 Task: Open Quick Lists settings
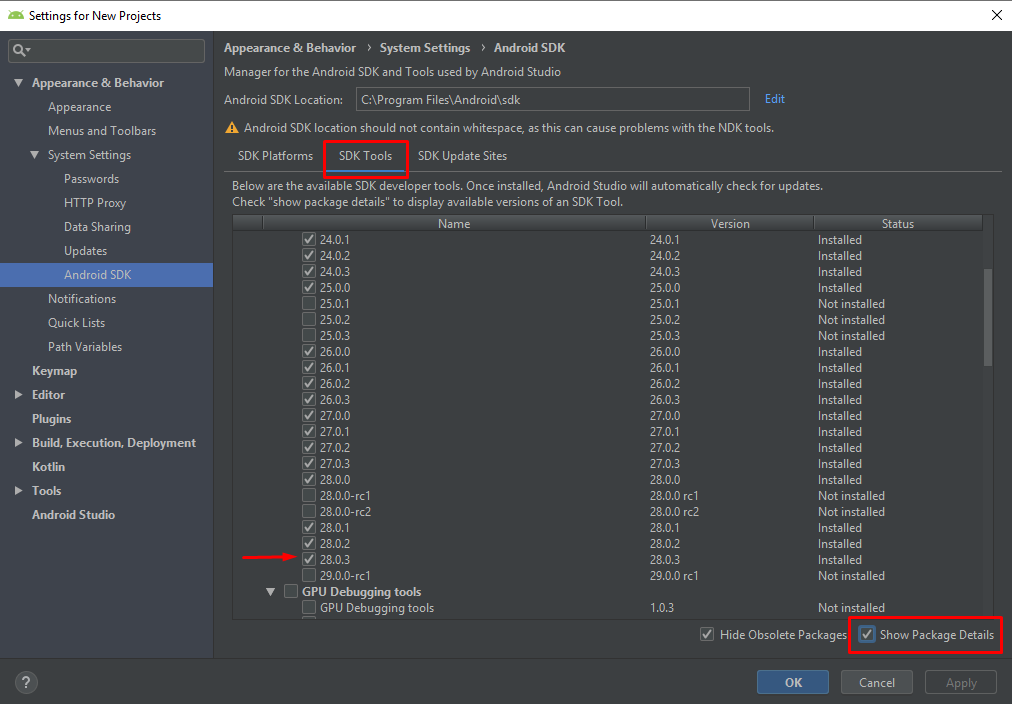(76, 323)
